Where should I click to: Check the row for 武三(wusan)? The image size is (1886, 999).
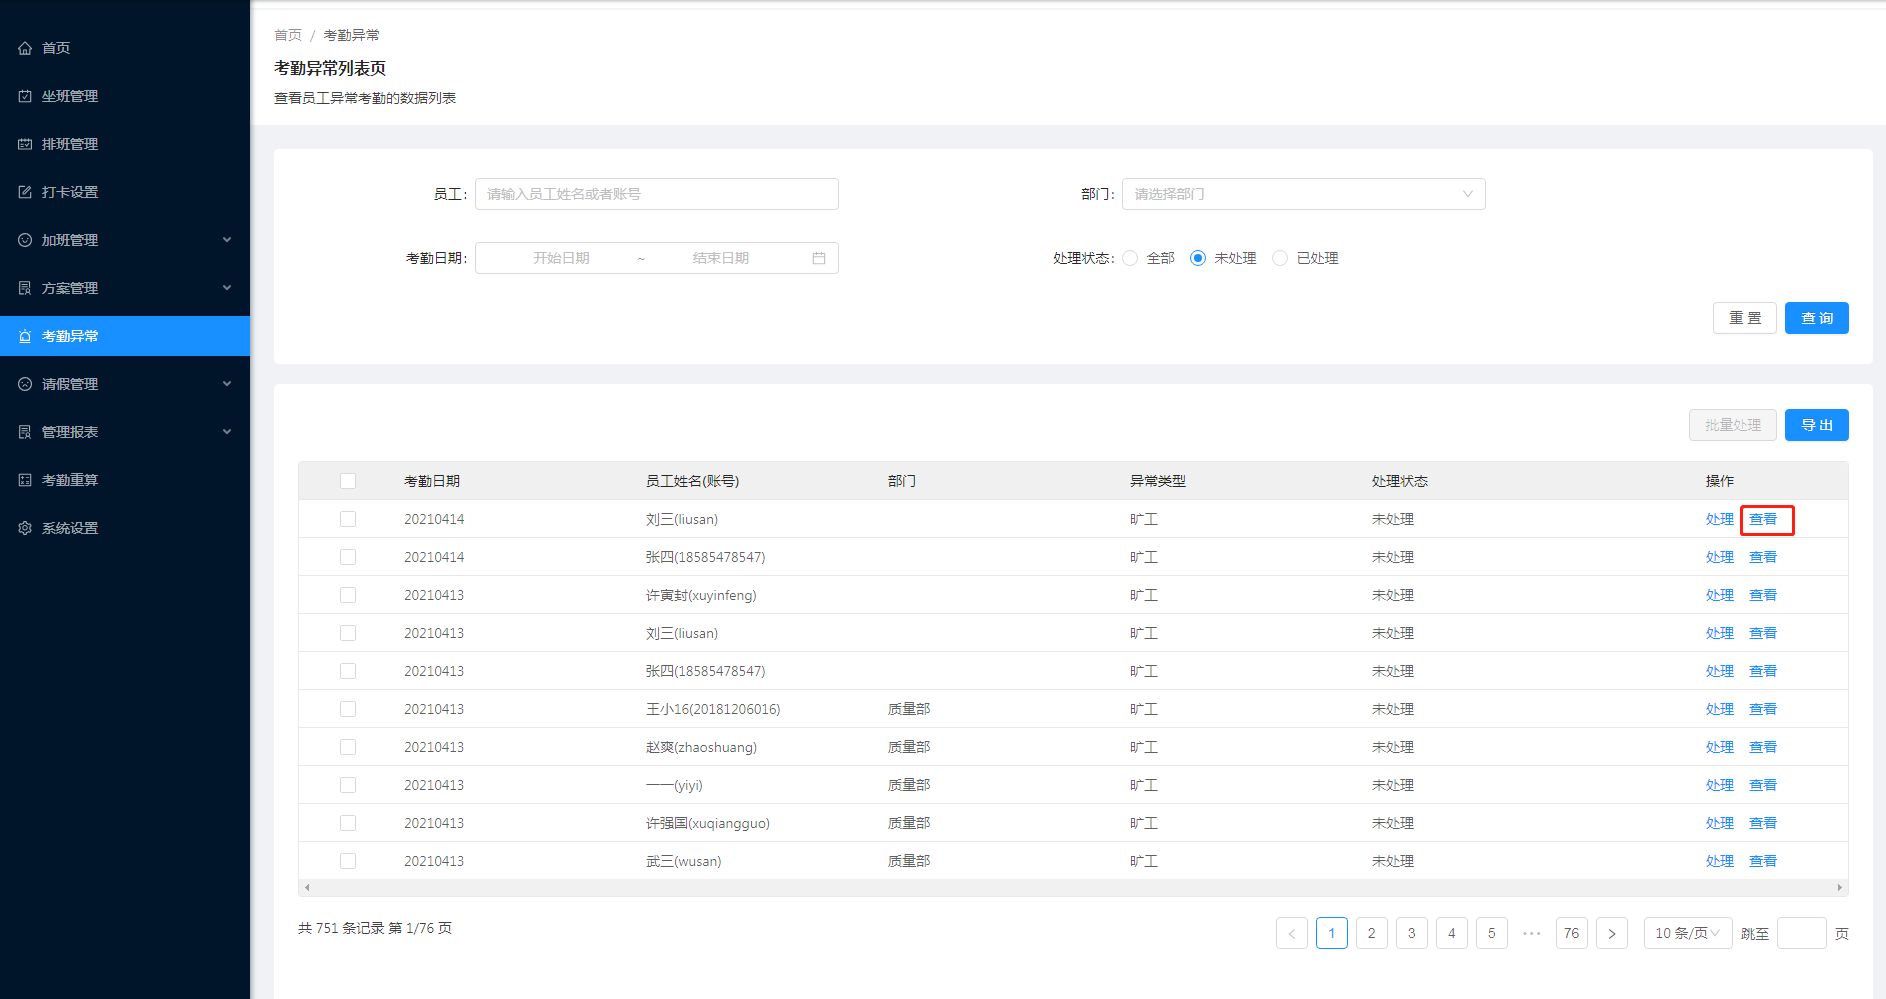[348, 861]
